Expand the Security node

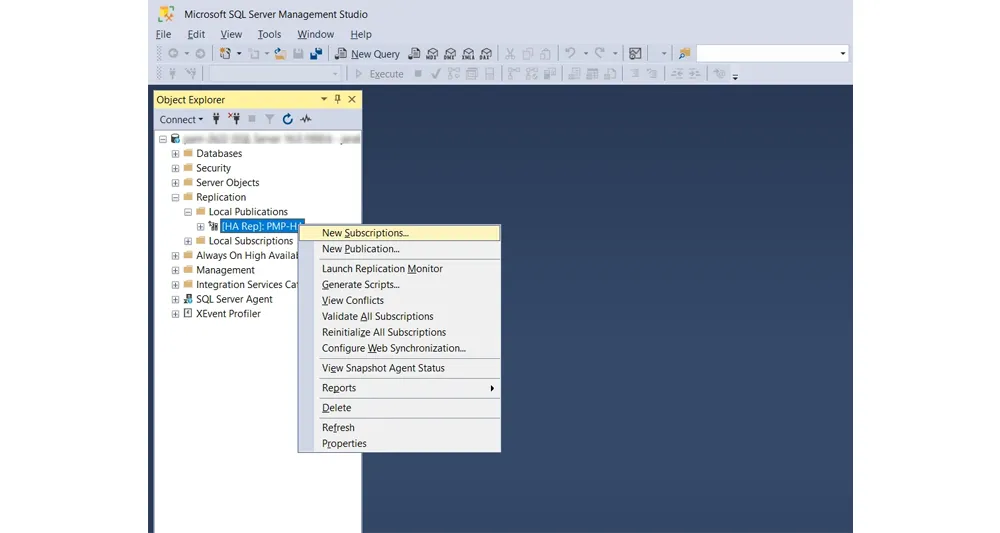point(175,168)
